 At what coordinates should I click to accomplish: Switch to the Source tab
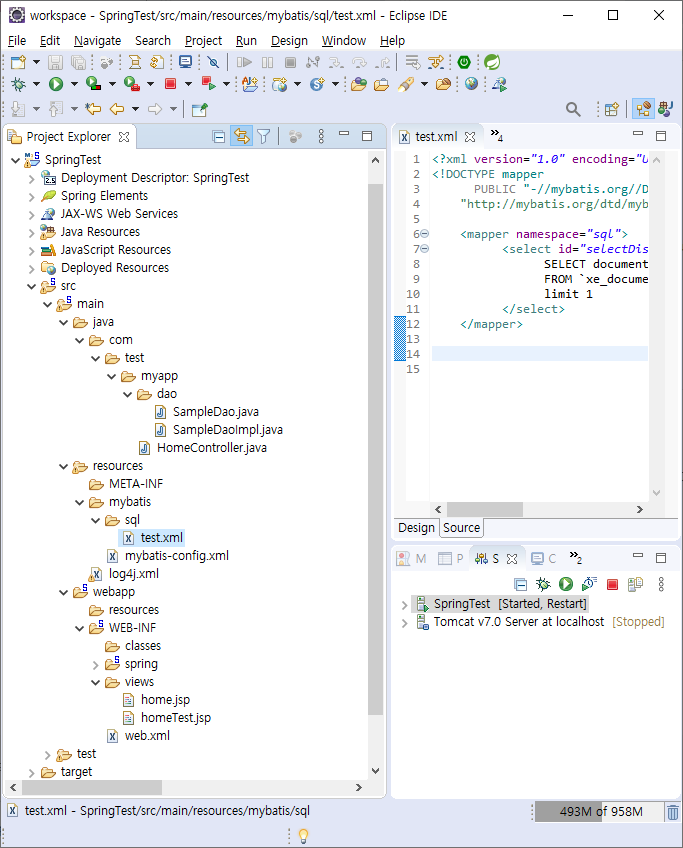click(x=461, y=528)
